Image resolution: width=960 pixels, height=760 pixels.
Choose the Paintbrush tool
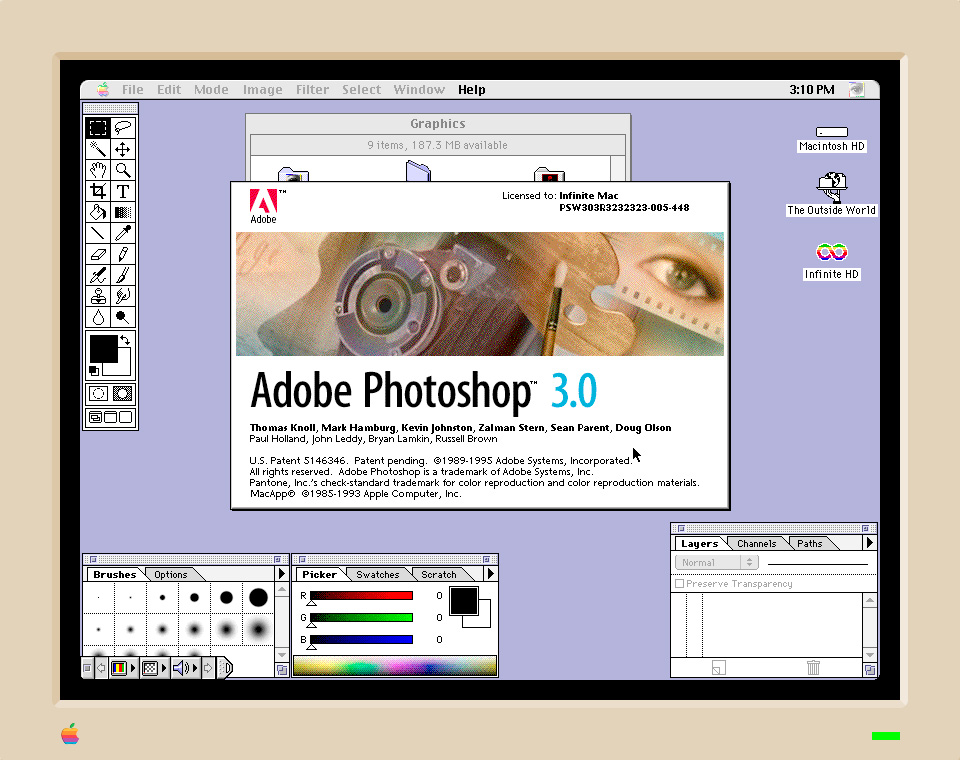tap(122, 275)
